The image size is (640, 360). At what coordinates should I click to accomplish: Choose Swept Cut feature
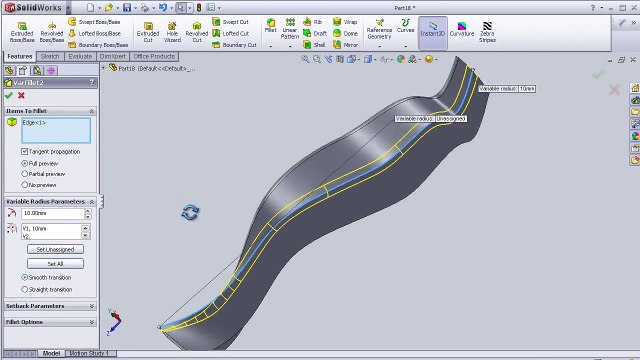pos(231,22)
